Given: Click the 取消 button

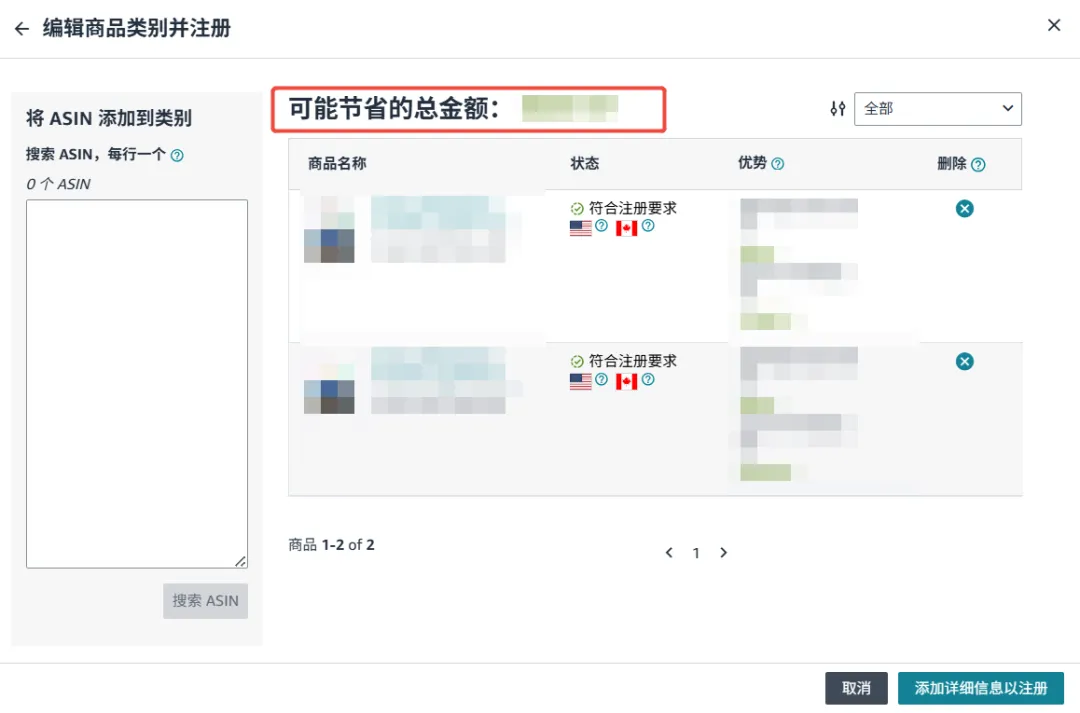Looking at the screenshot, I should click(856, 688).
